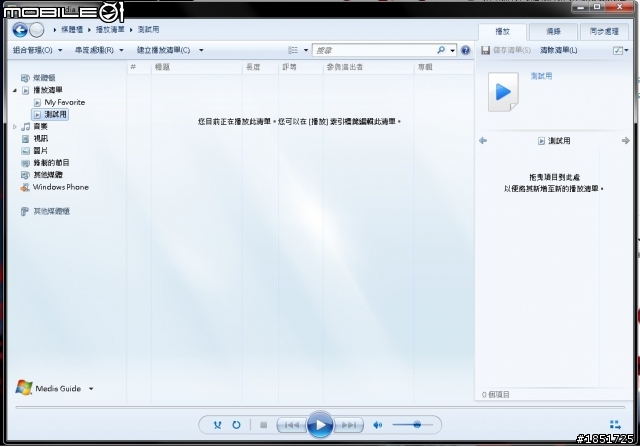640x447 pixels.
Task: Switch to the 播放 tab
Action: coord(502,31)
